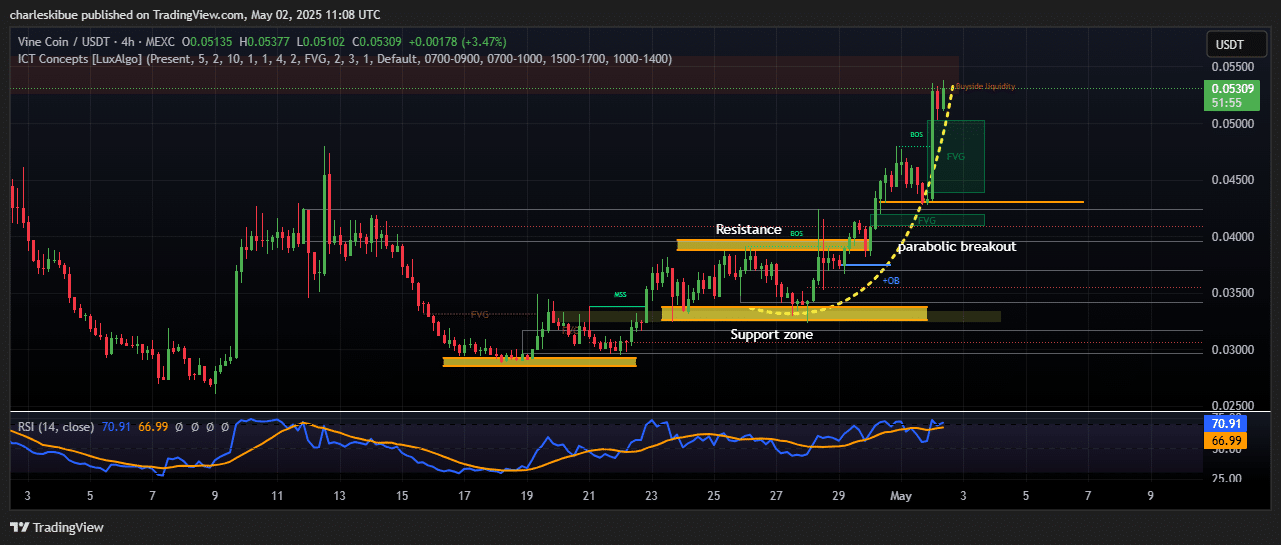Screen dimensions: 1281x545
Task: Click the 27 date on the time axis
Action: click(776, 496)
